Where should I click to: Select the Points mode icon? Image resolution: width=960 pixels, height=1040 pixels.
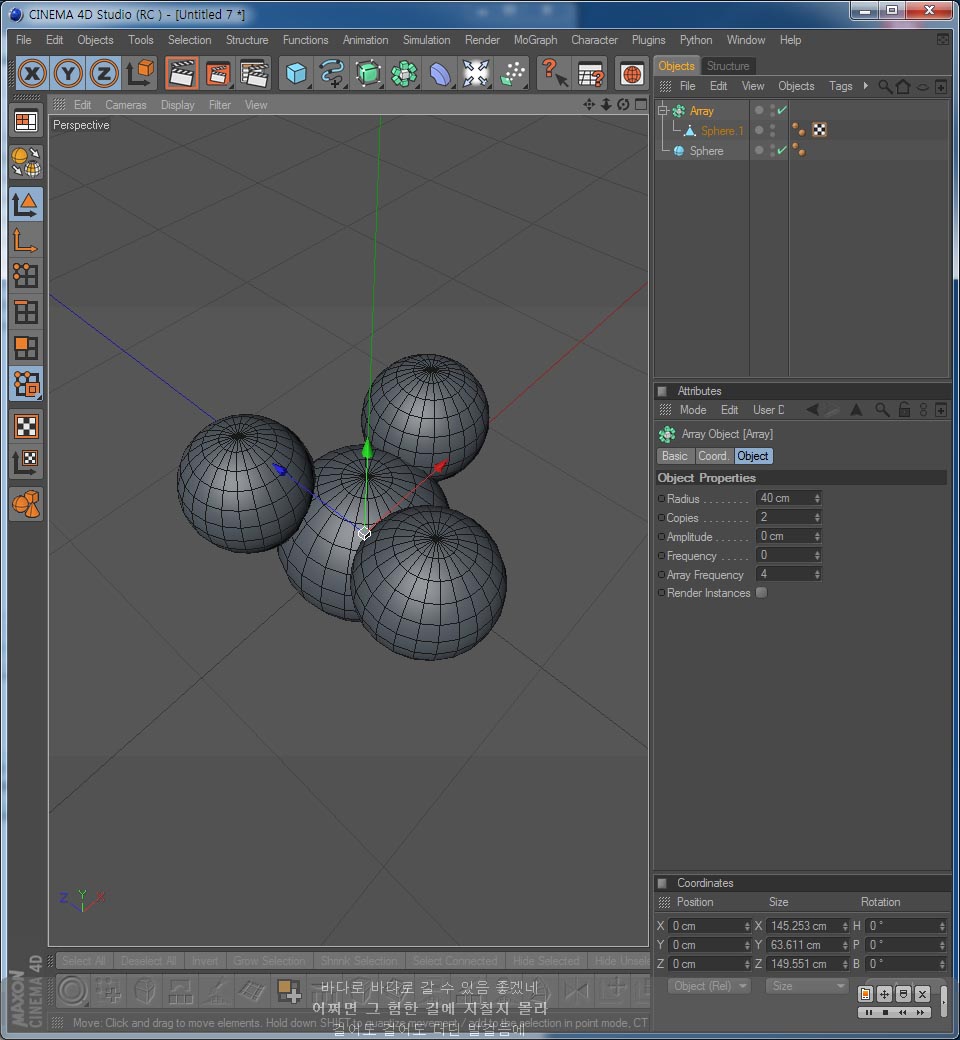[26, 276]
